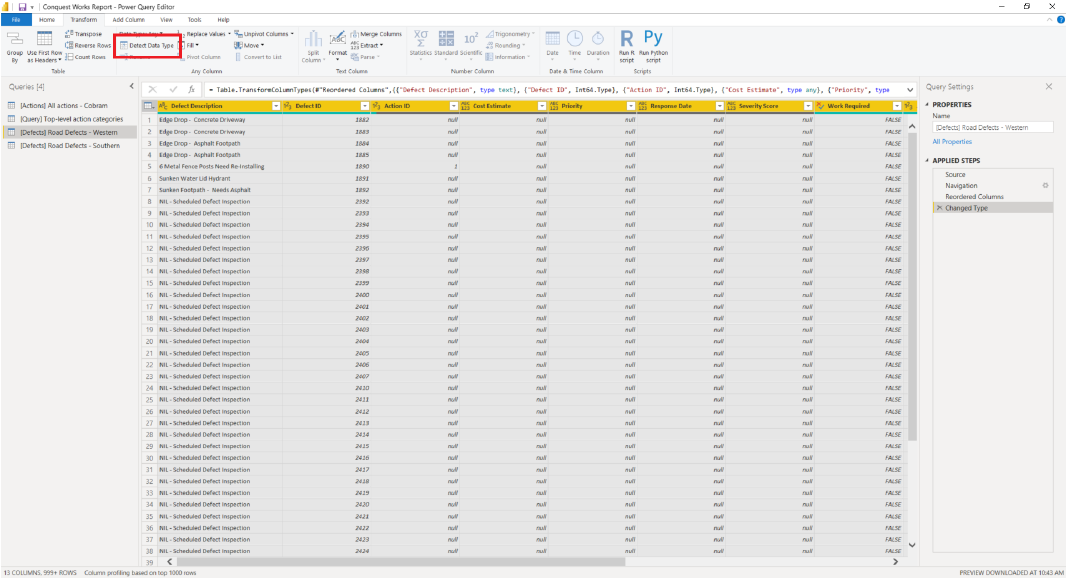Click the Merge Columns button
The height and width of the screenshot is (578, 1066).
pyautogui.click(x=376, y=34)
